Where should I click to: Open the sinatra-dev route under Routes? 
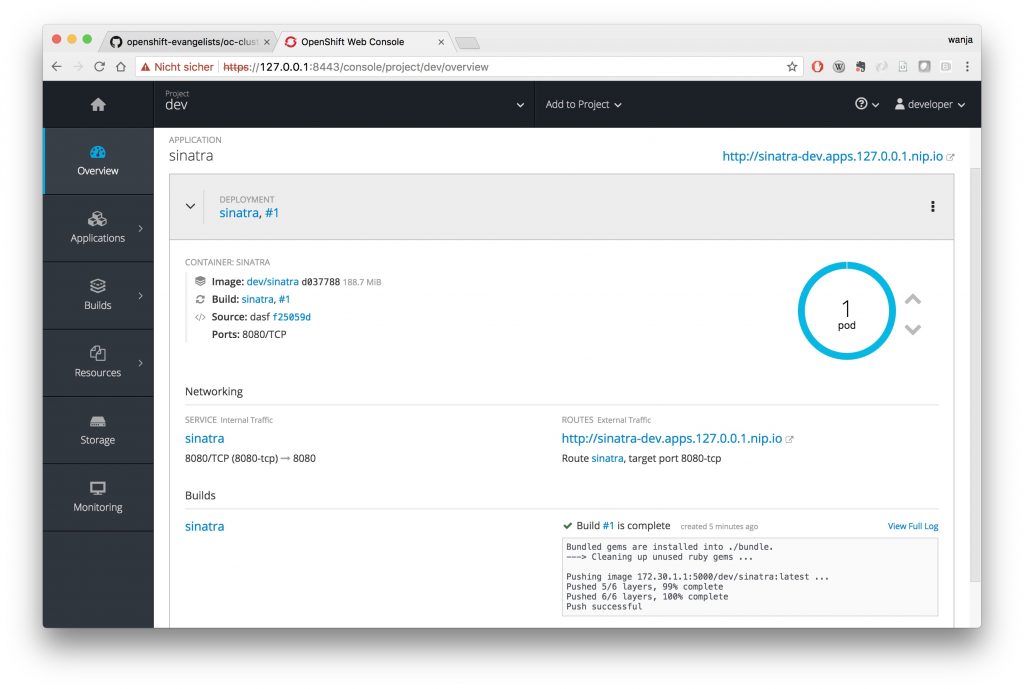tap(671, 438)
